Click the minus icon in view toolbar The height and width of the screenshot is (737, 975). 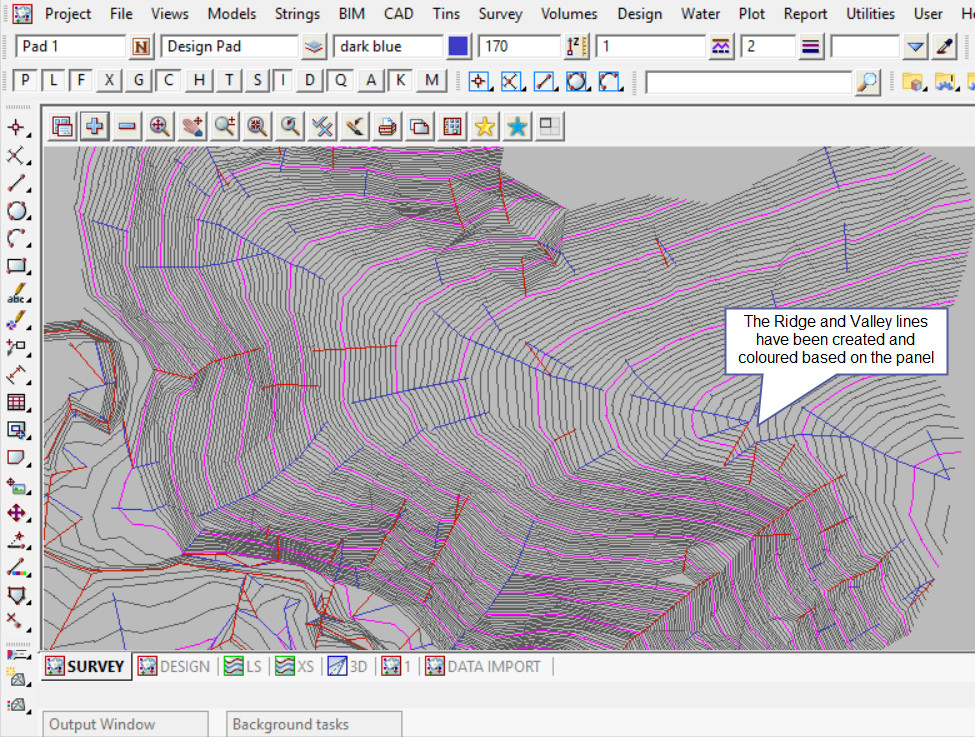tap(127, 126)
